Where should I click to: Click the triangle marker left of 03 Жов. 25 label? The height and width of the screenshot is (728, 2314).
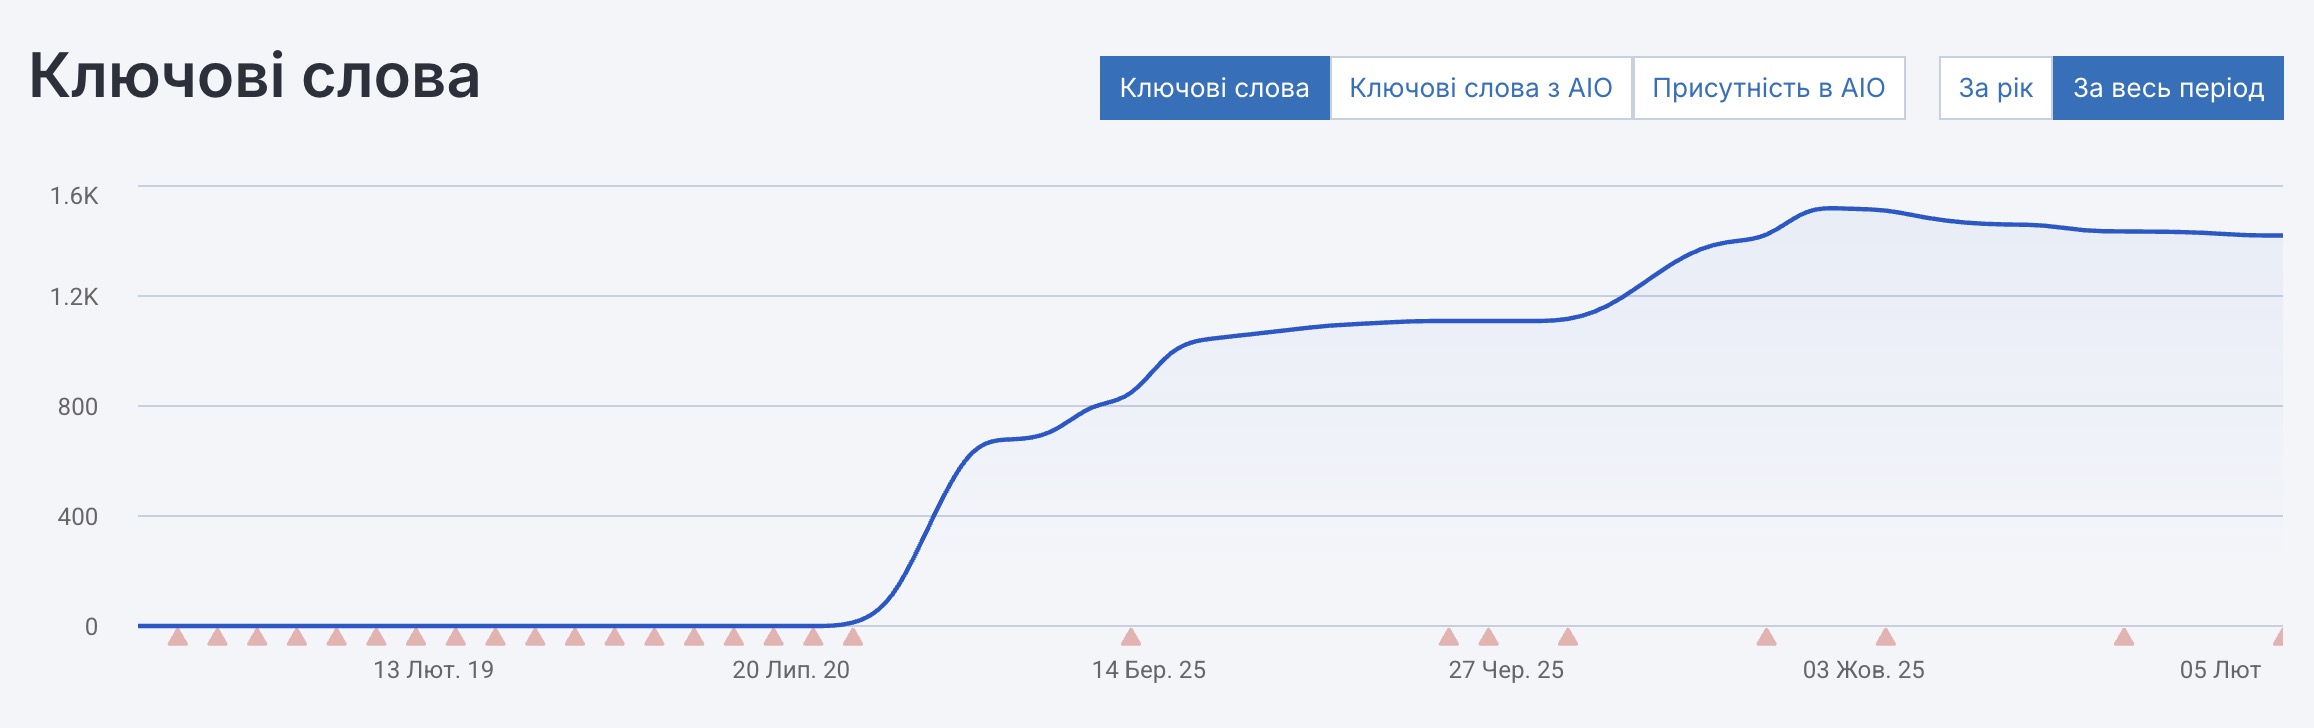point(1767,637)
